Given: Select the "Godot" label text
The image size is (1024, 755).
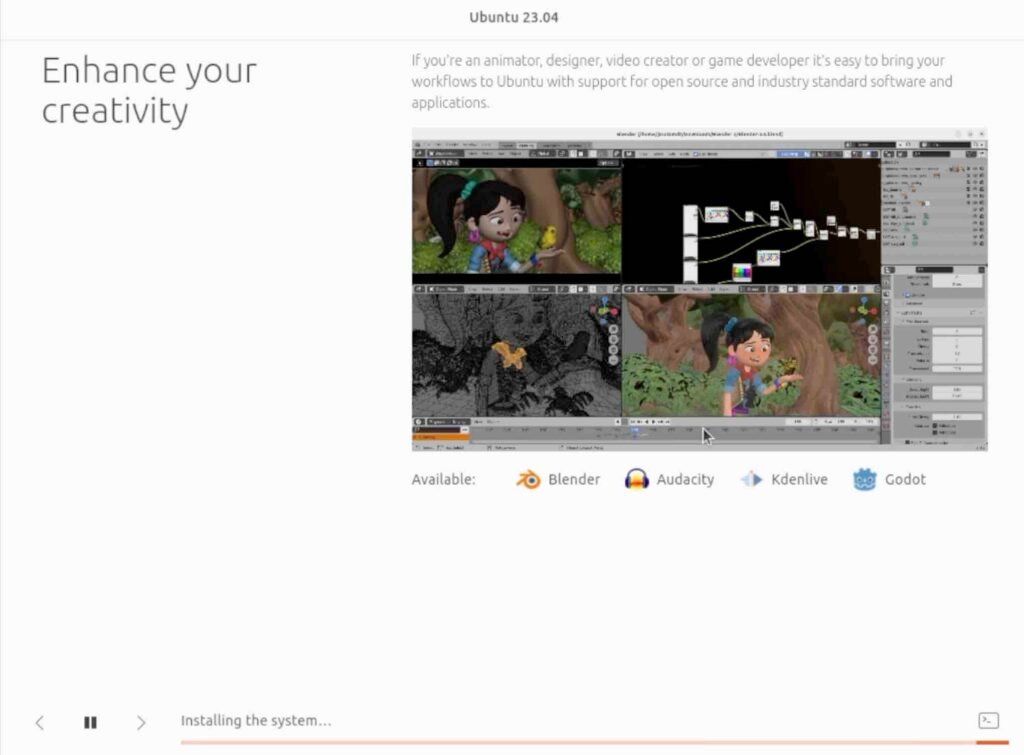Looking at the screenshot, I should click(905, 479).
